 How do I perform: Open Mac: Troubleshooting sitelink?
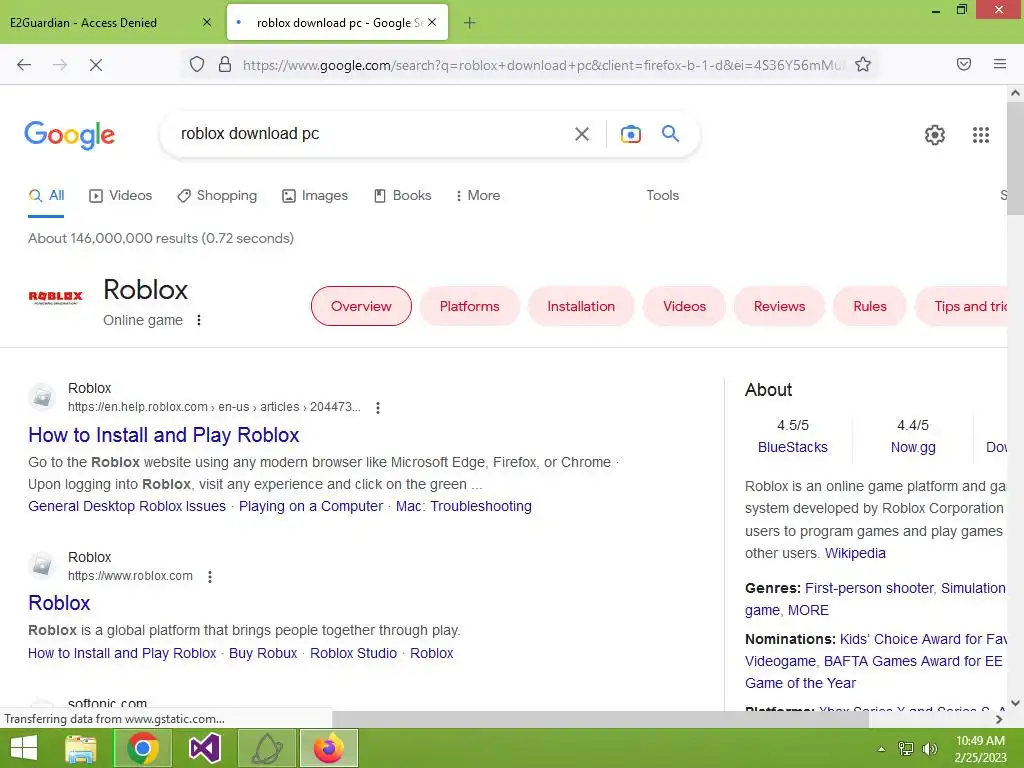point(464,506)
